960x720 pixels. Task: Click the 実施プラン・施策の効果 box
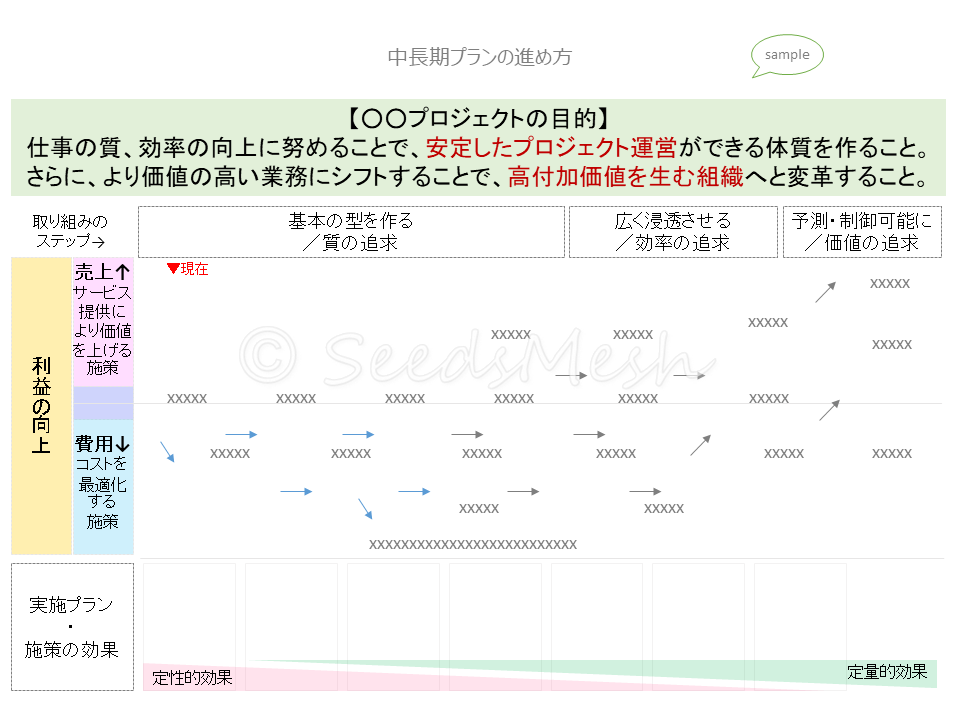pos(72,627)
